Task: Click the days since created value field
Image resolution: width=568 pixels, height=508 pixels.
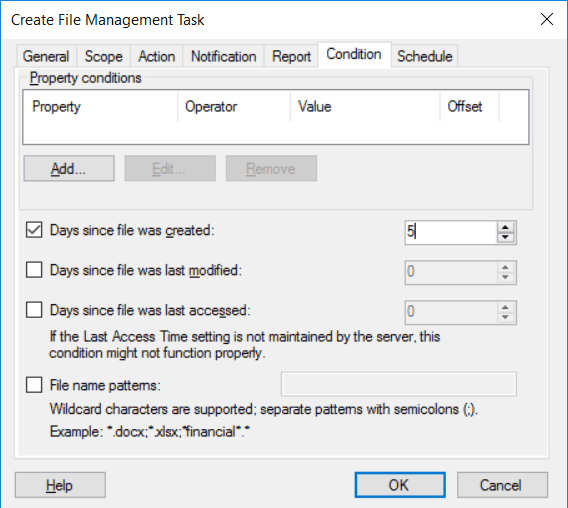Action: pos(451,232)
